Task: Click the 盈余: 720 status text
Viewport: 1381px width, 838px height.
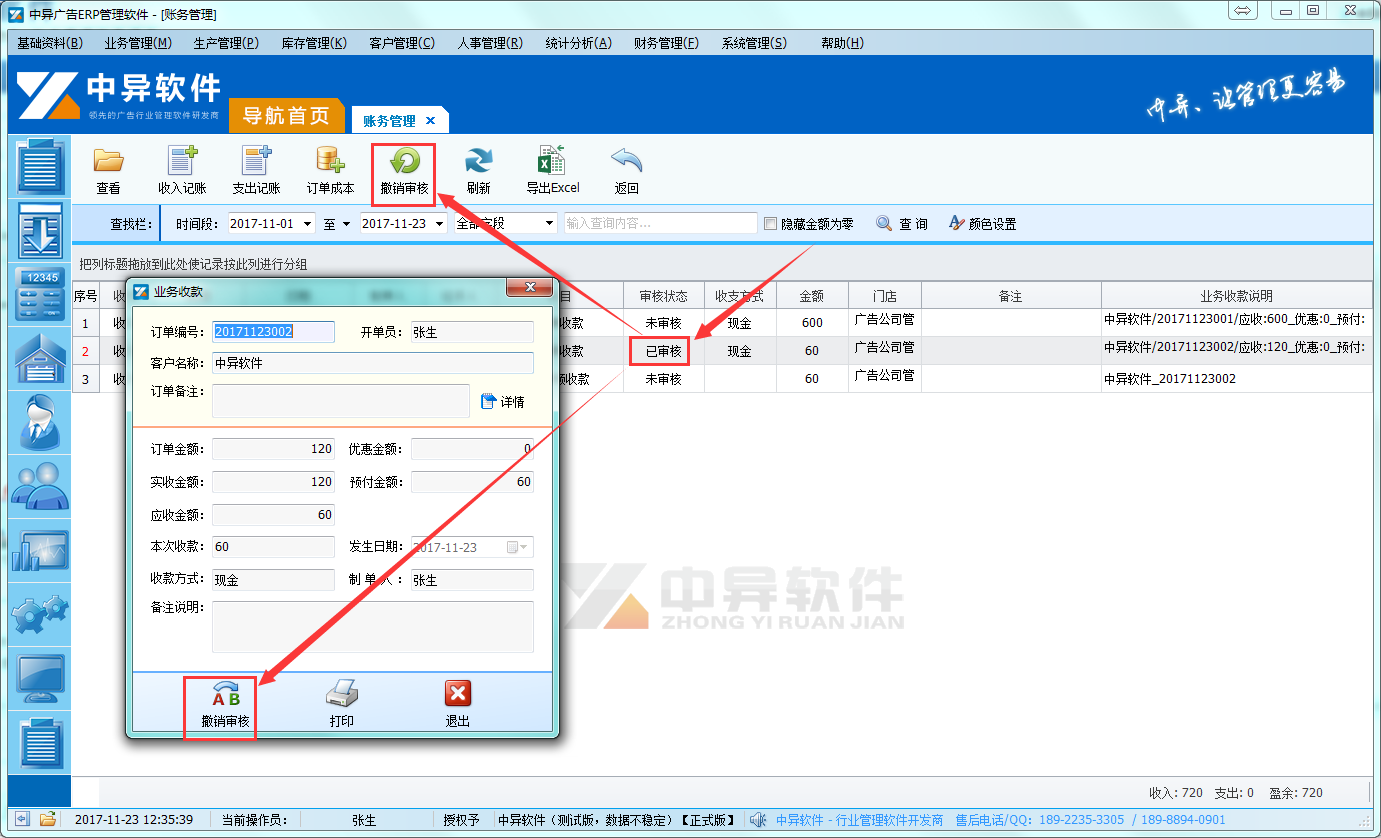Action: [x=1294, y=793]
